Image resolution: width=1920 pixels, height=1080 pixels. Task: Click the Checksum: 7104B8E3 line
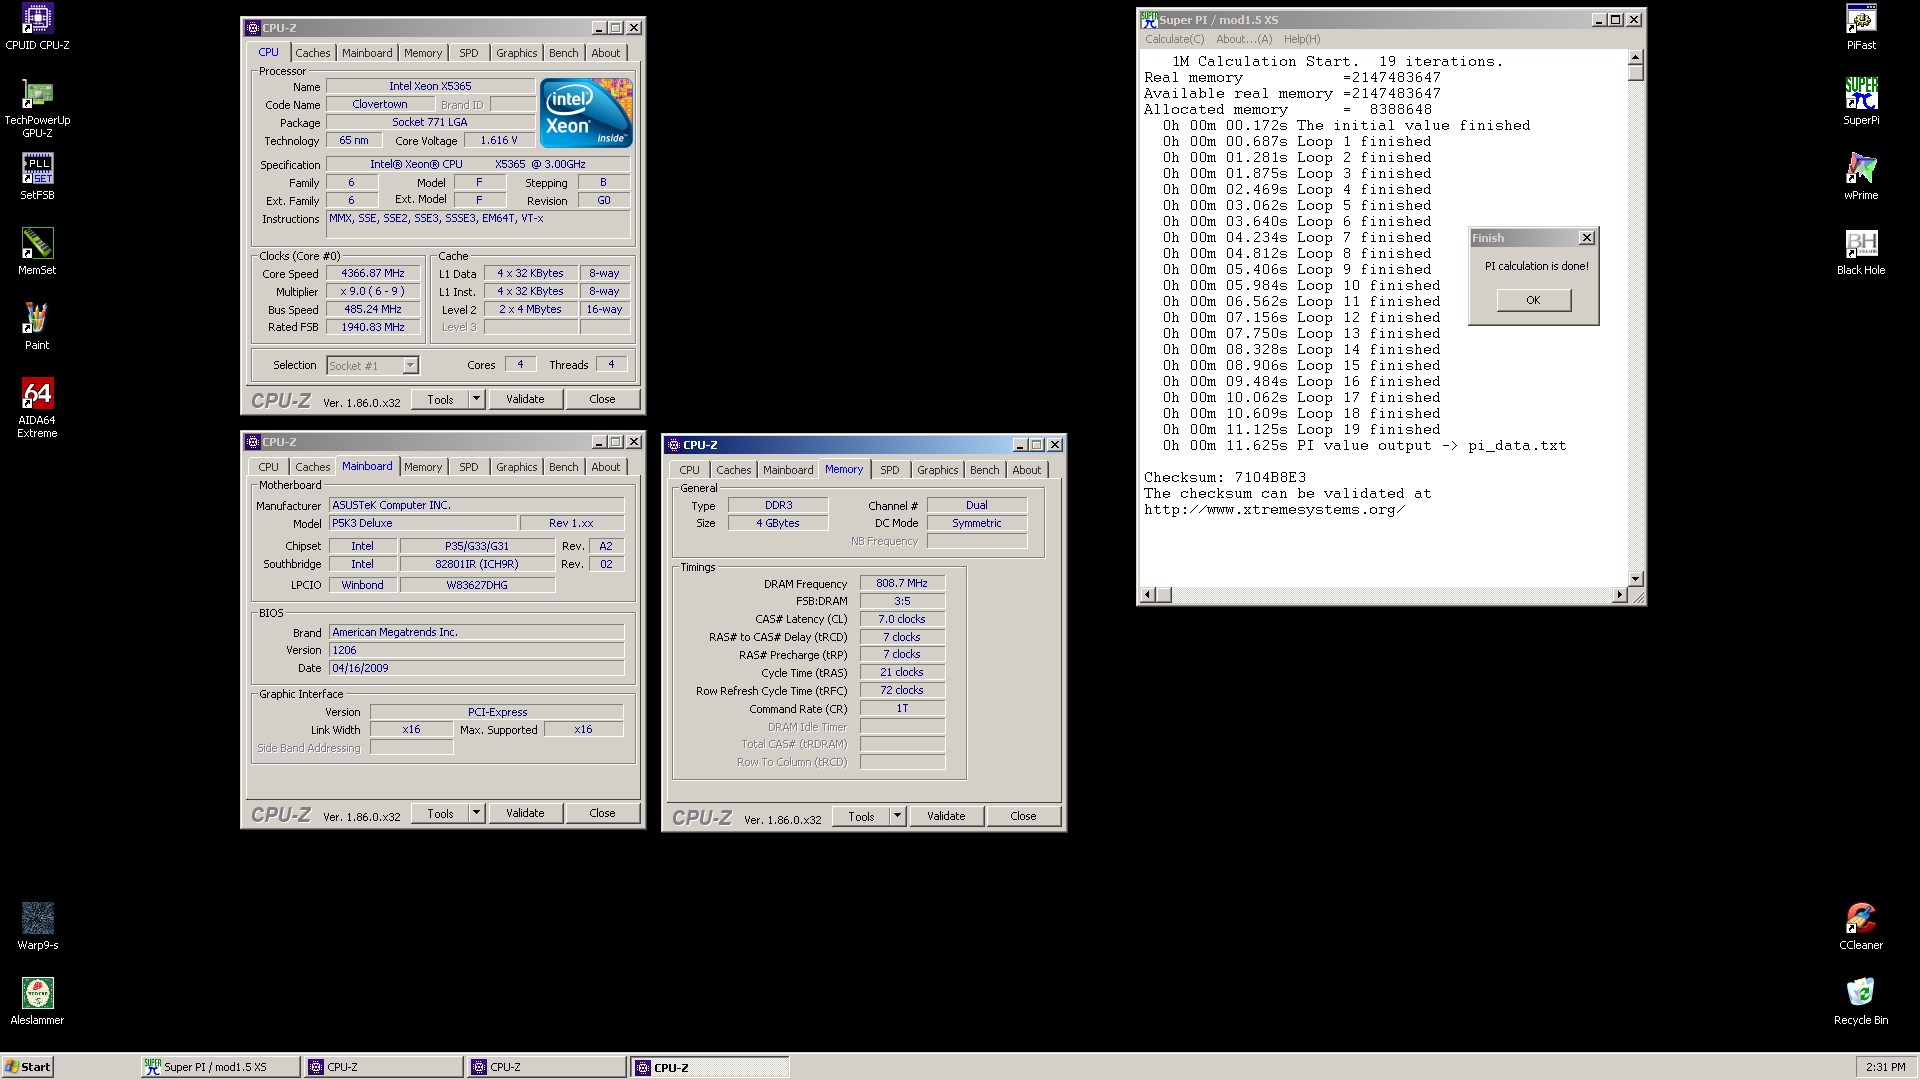pos(1225,478)
